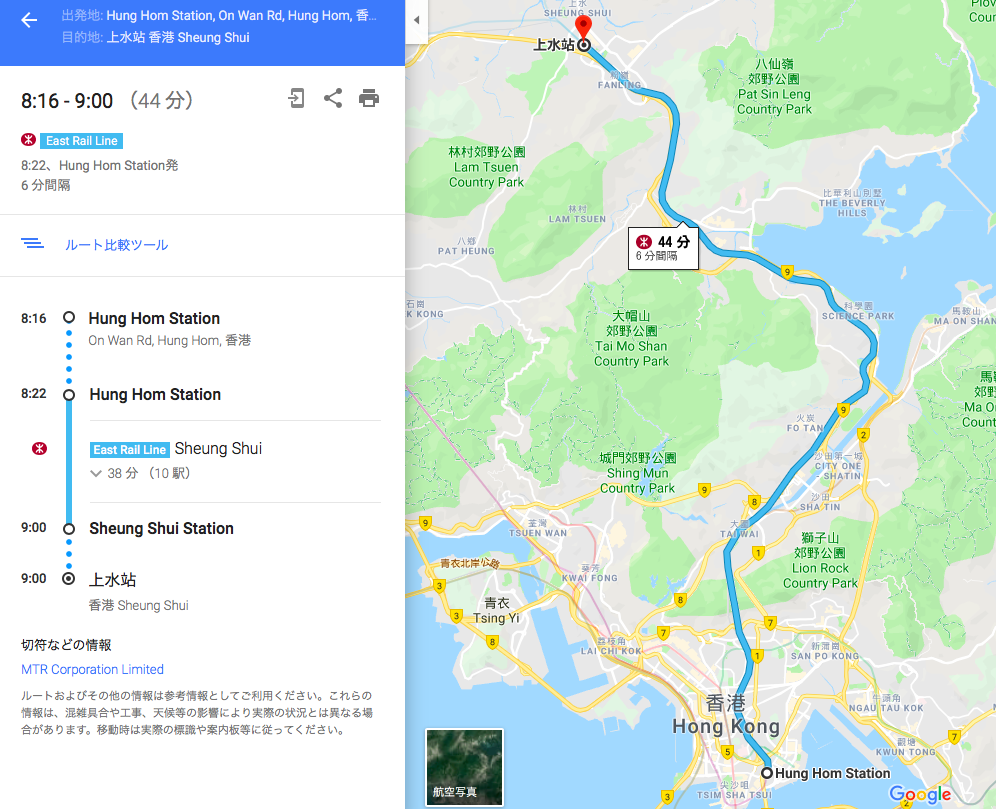
Task: Switch to aerial photo (航空写真) view
Action: [464, 767]
